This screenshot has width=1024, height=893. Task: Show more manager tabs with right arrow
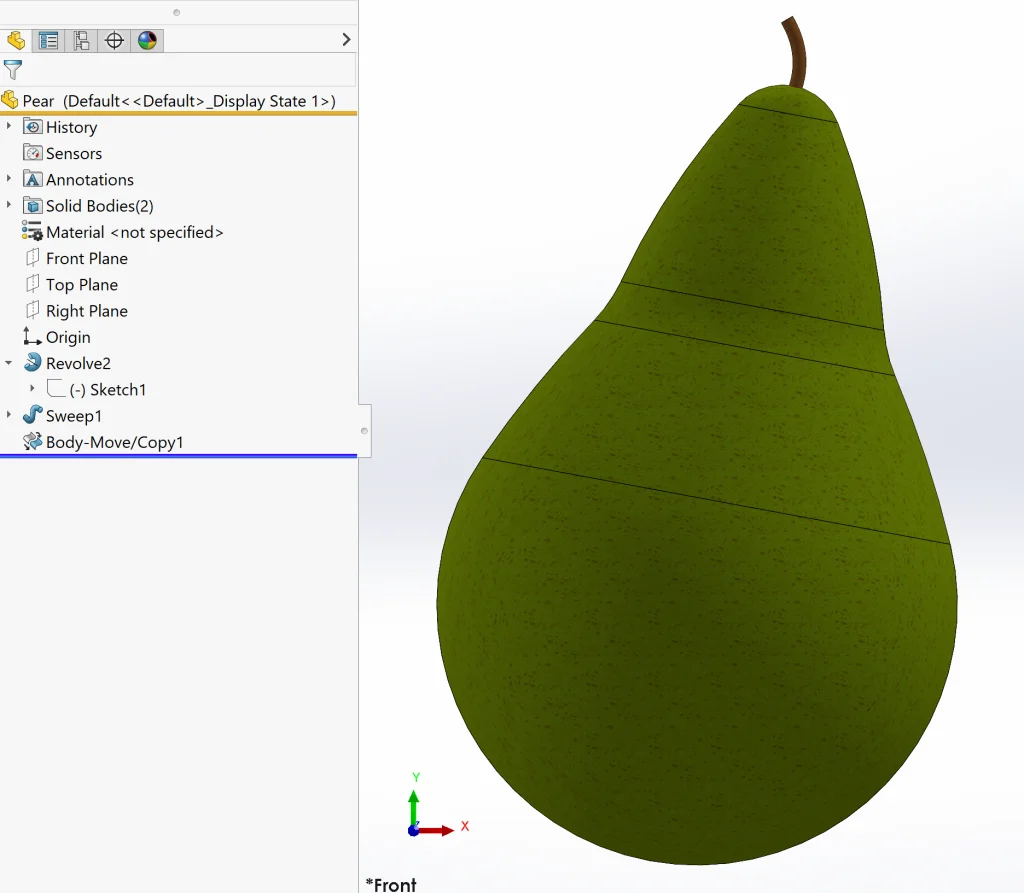tap(346, 40)
